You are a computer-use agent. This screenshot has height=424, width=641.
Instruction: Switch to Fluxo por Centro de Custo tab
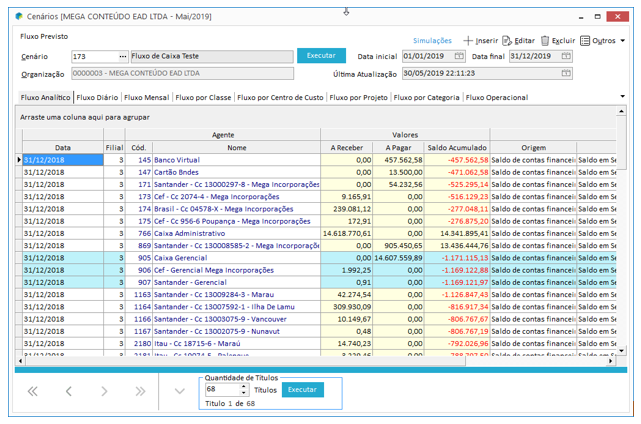pyautogui.click(x=281, y=98)
